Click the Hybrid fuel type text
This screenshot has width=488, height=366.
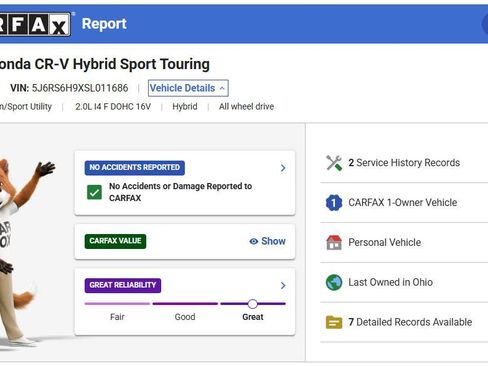[185, 107]
